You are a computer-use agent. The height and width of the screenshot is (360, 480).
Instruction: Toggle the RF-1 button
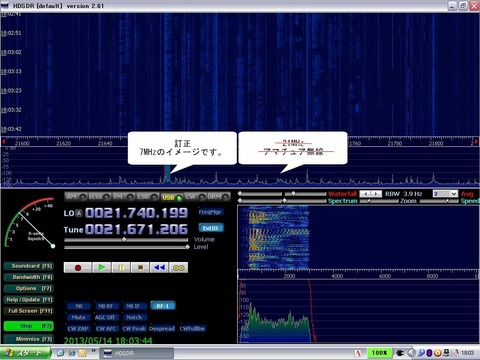coord(163,306)
